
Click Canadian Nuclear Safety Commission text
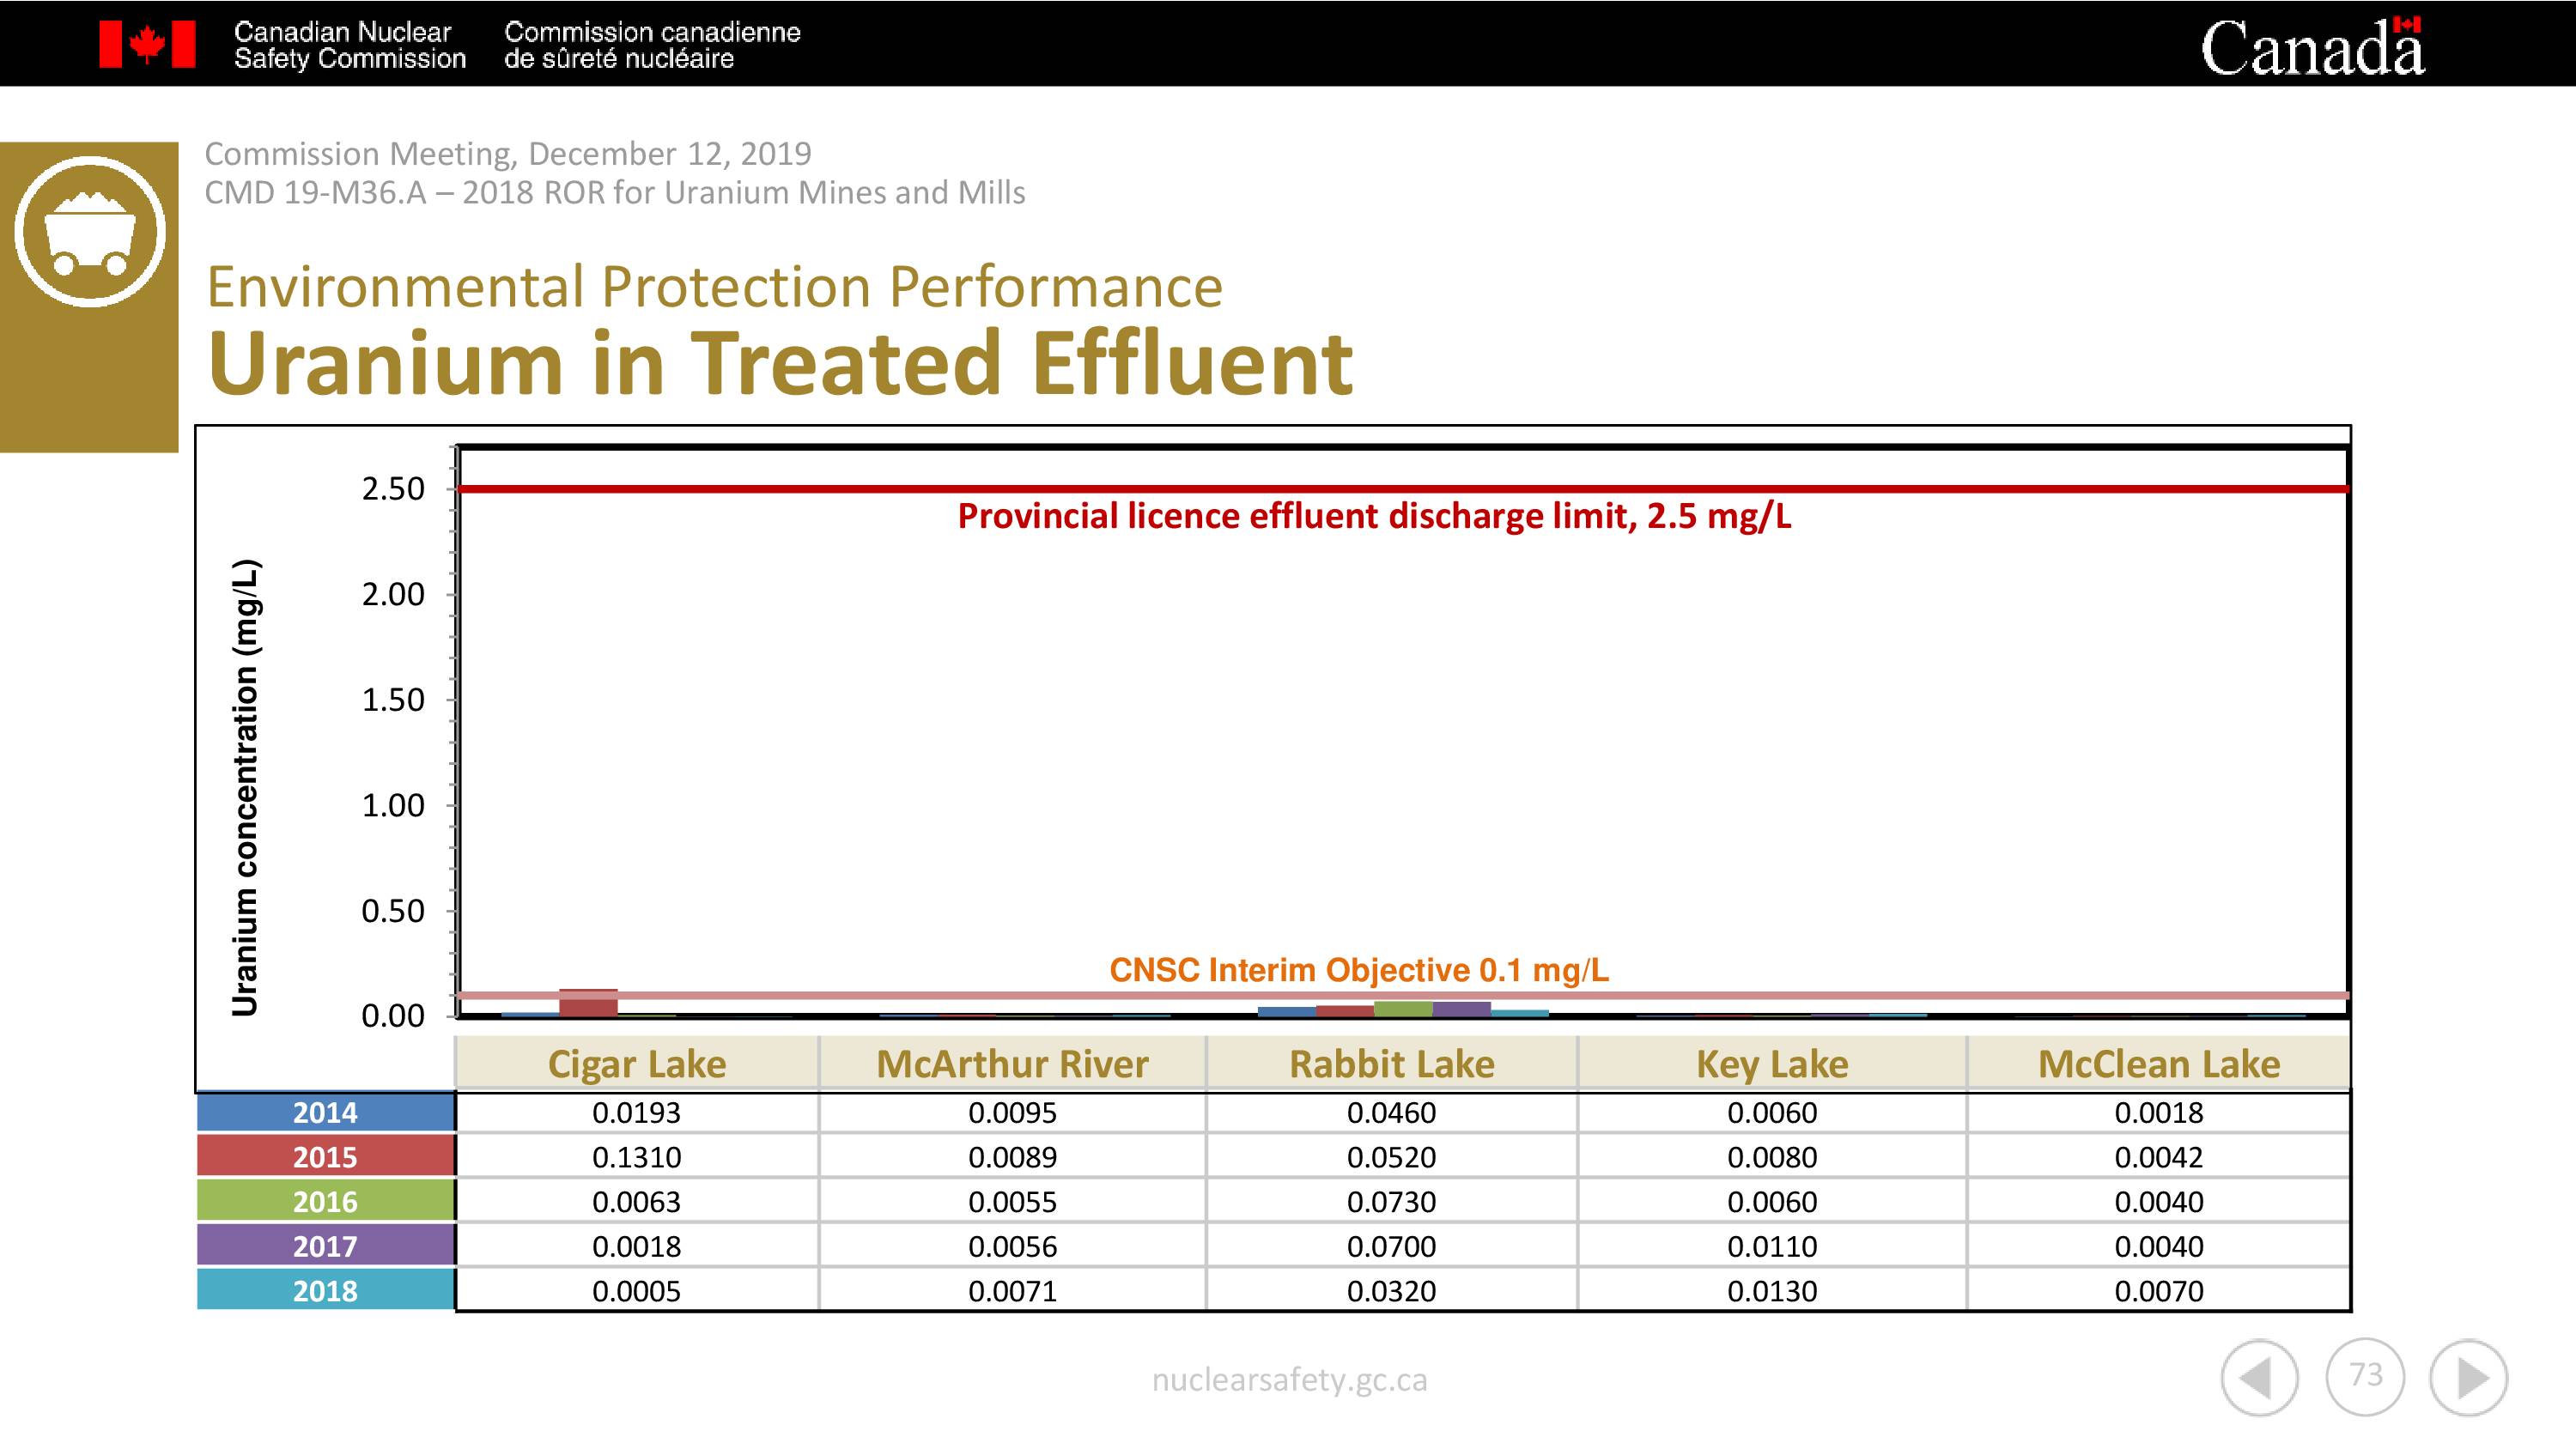350,46
